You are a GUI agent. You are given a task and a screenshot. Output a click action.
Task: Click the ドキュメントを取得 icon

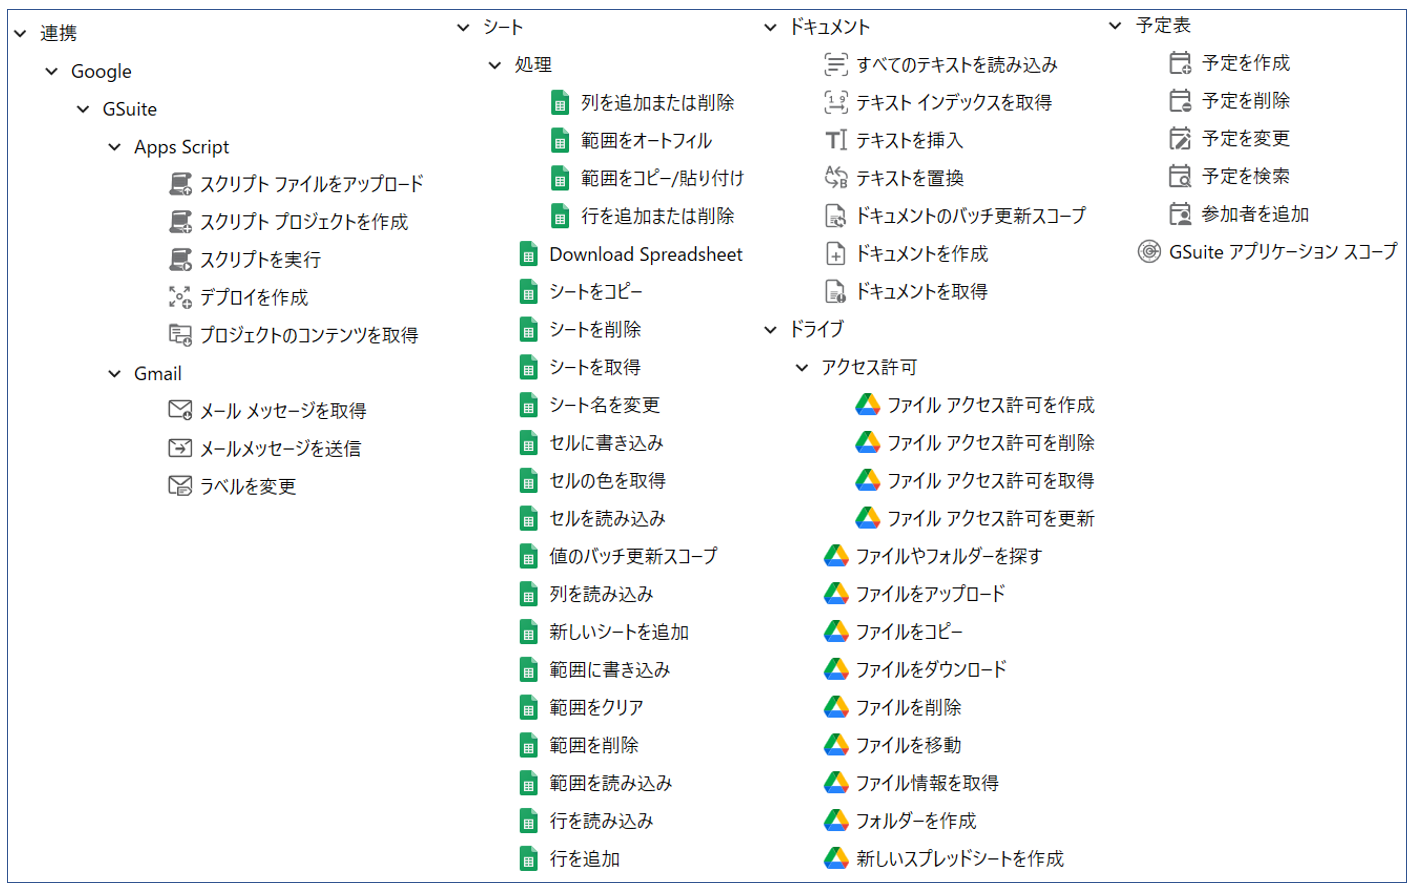836,292
